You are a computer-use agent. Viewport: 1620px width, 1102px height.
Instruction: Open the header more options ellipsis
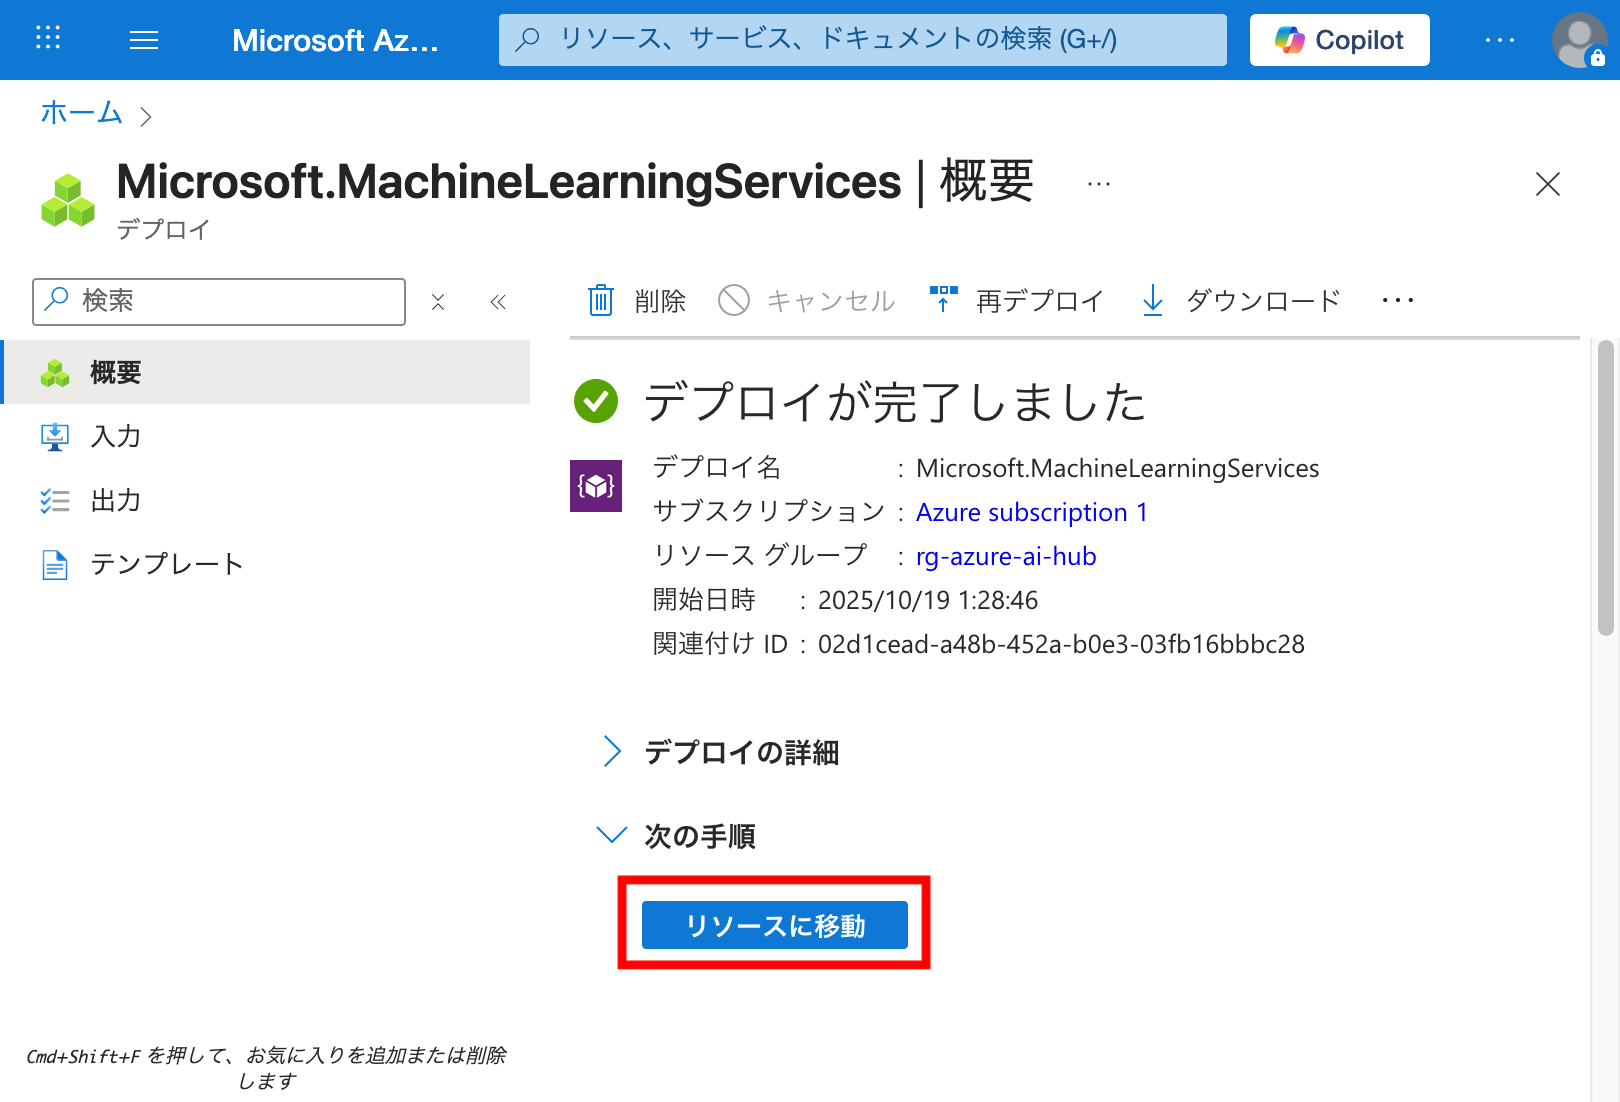coord(1500,40)
